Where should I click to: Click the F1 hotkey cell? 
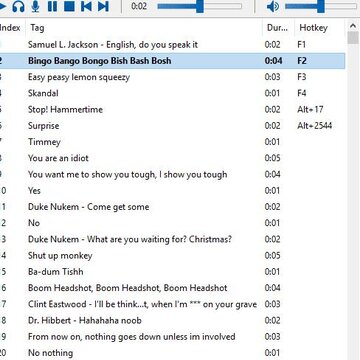point(301,45)
